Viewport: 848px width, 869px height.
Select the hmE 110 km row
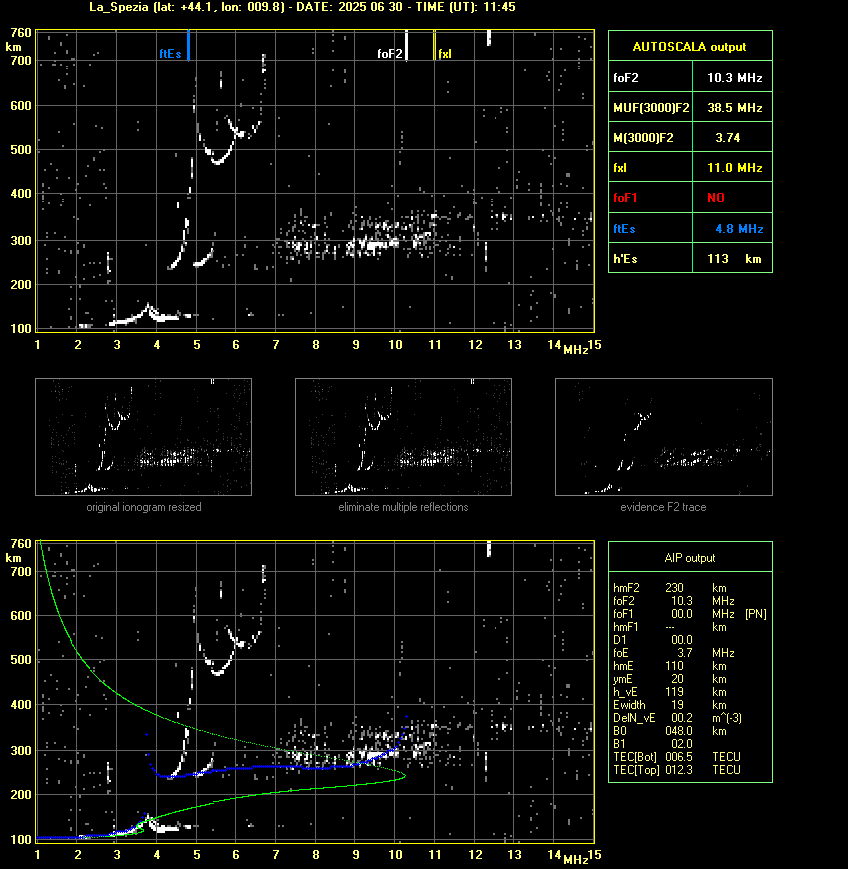pyautogui.click(x=670, y=666)
